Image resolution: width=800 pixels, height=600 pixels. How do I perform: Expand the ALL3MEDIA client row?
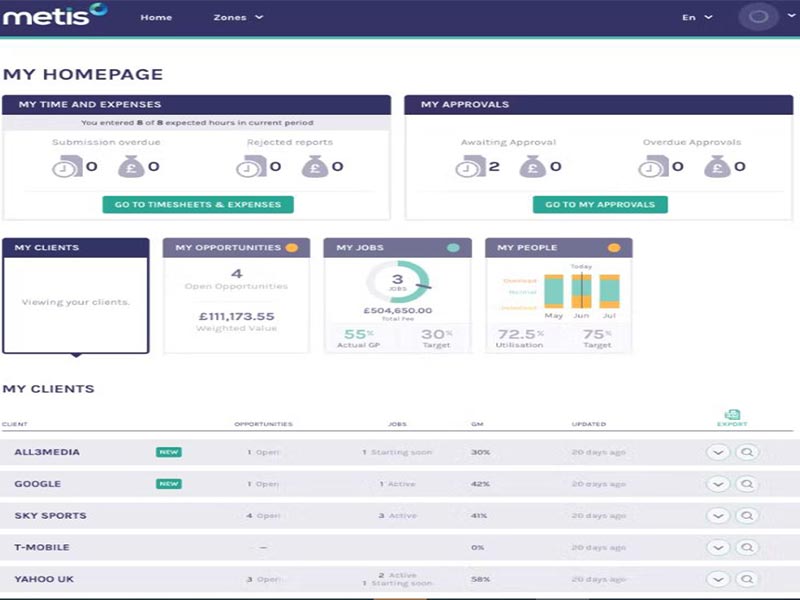(x=718, y=453)
